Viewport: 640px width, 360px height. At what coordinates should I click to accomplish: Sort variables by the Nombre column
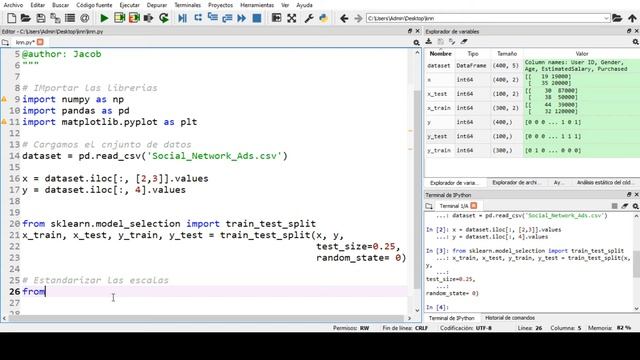tap(440, 53)
